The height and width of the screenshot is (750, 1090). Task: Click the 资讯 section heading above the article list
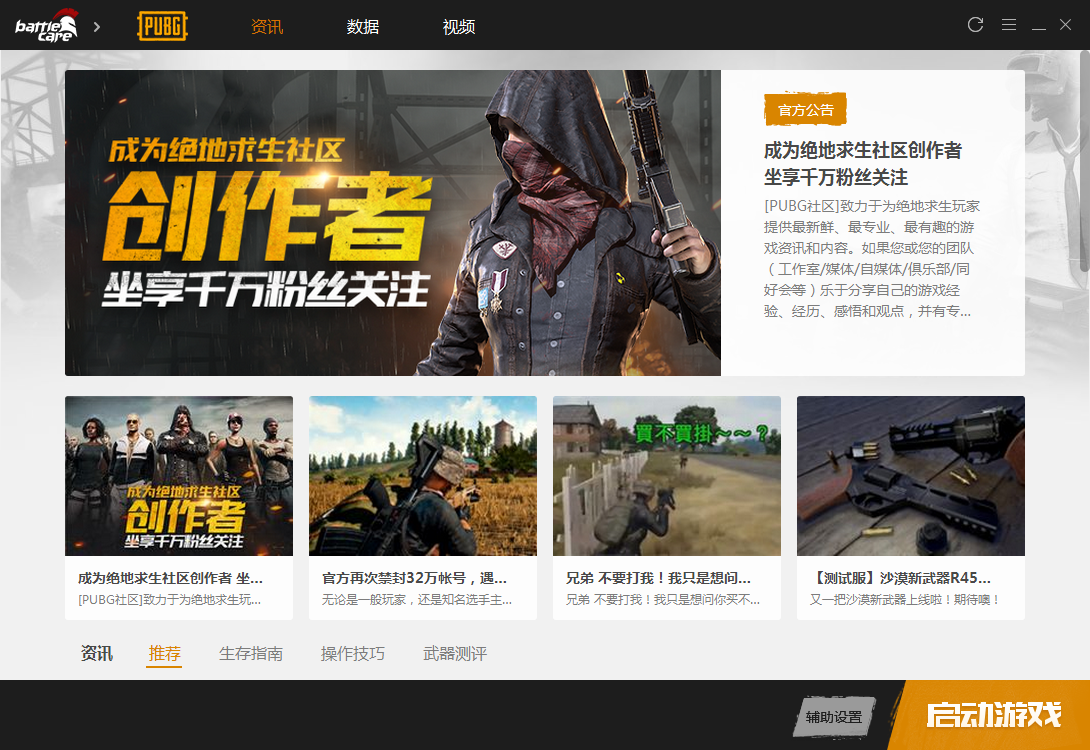pyautogui.click(x=97, y=654)
